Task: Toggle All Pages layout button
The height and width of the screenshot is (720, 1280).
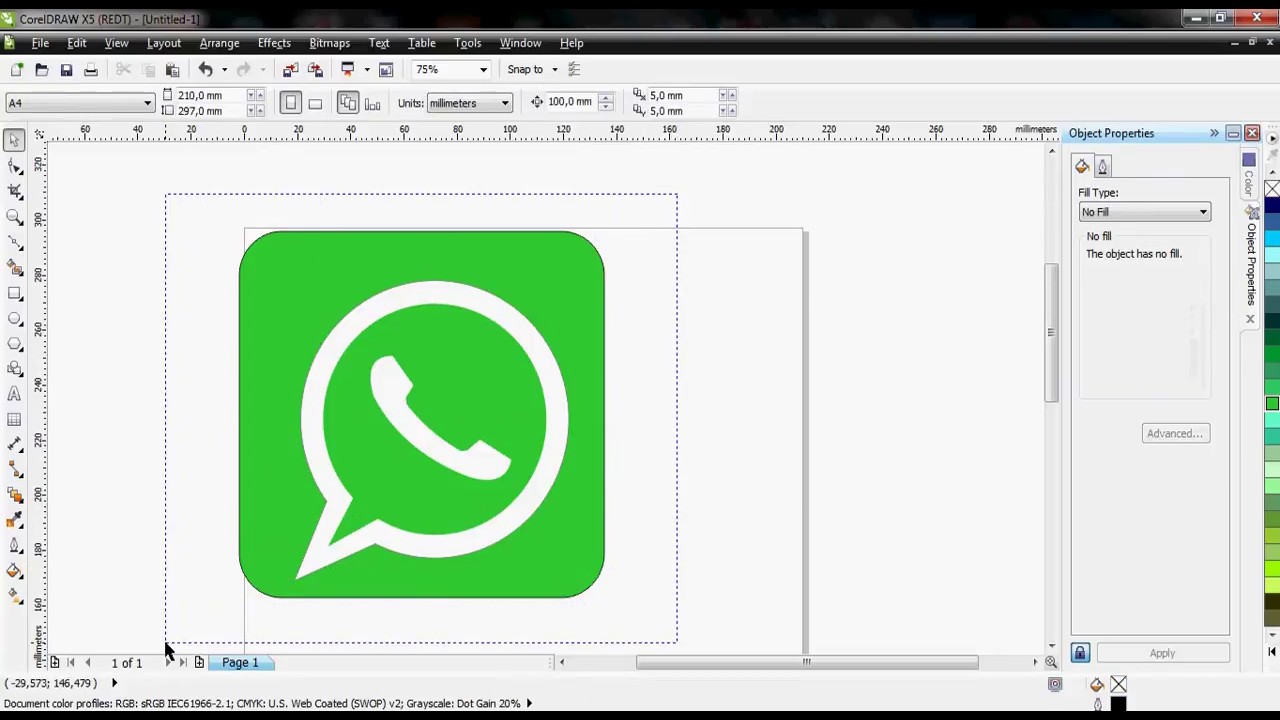Action: click(x=348, y=103)
